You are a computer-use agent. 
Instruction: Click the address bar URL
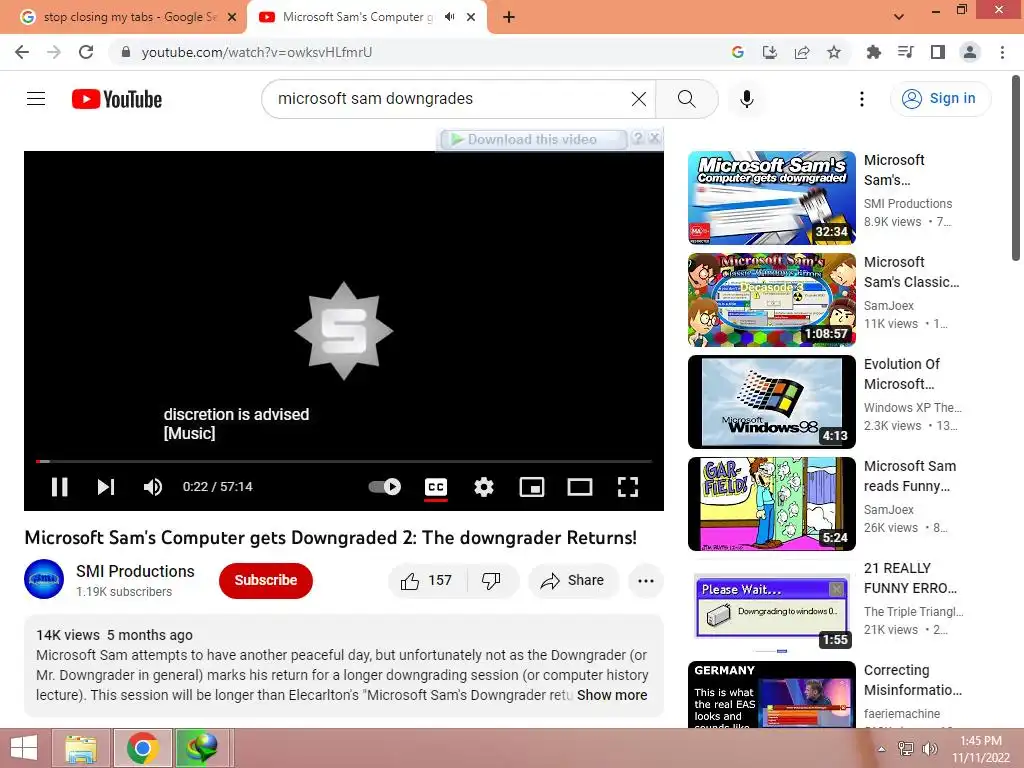(257, 52)
